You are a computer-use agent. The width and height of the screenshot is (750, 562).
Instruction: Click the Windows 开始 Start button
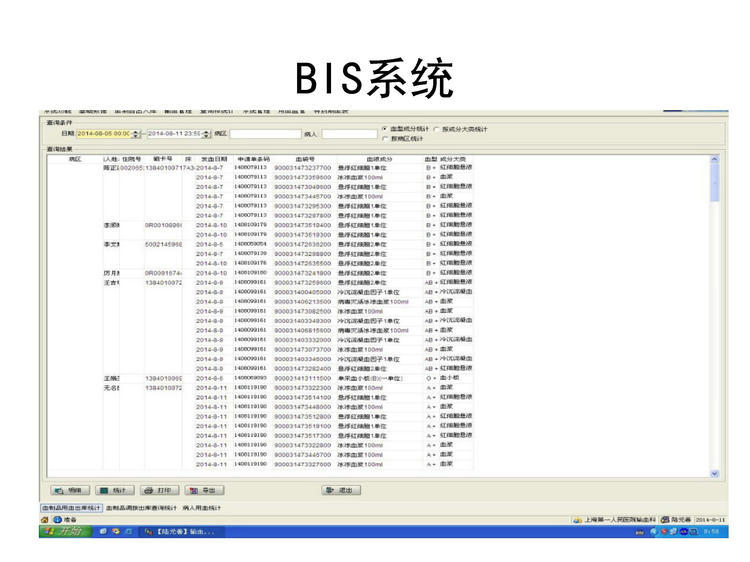(x=66, y=531)
